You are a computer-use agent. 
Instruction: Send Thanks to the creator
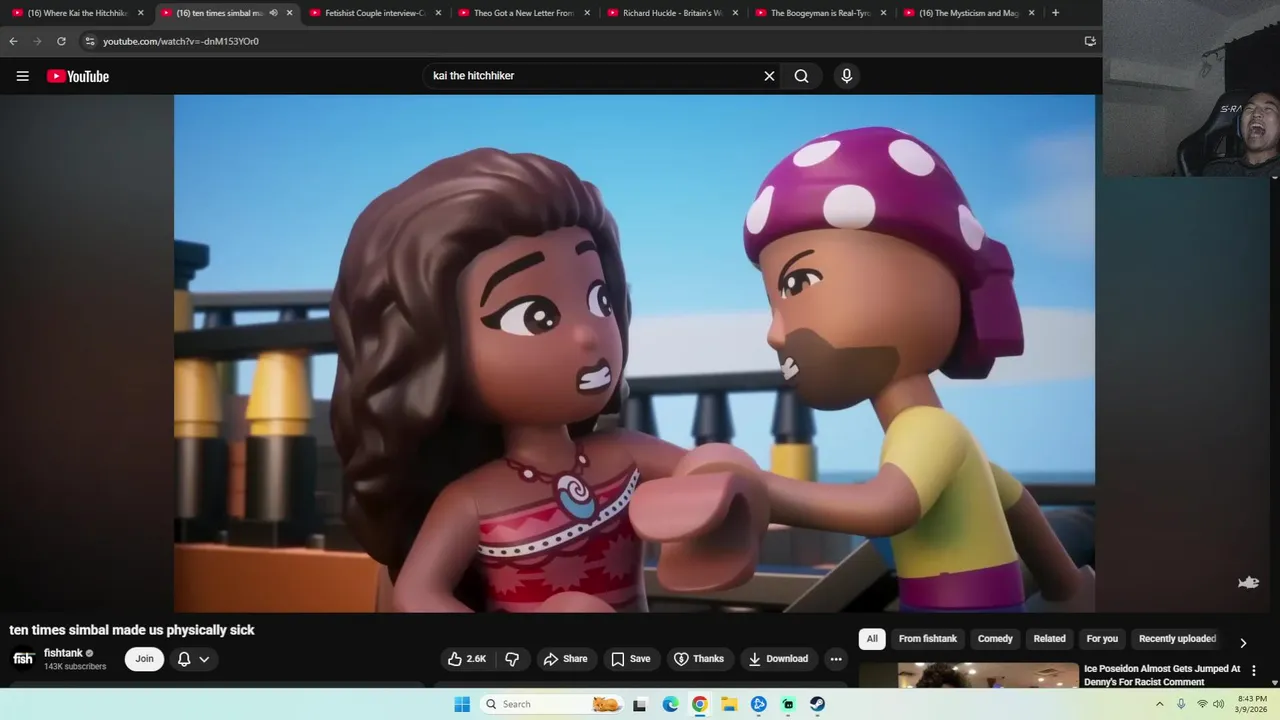click(x=699, y=659)
